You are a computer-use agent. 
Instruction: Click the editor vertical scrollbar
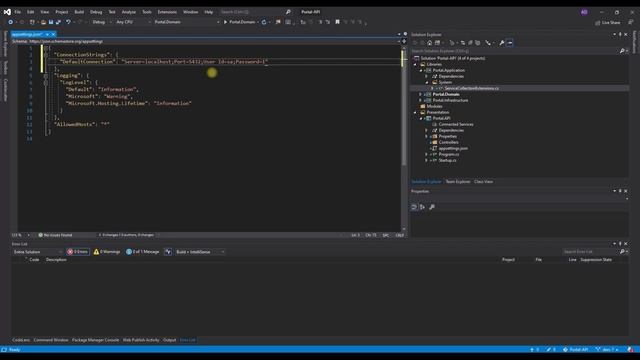pyautogui.click(x=404, y=137)
